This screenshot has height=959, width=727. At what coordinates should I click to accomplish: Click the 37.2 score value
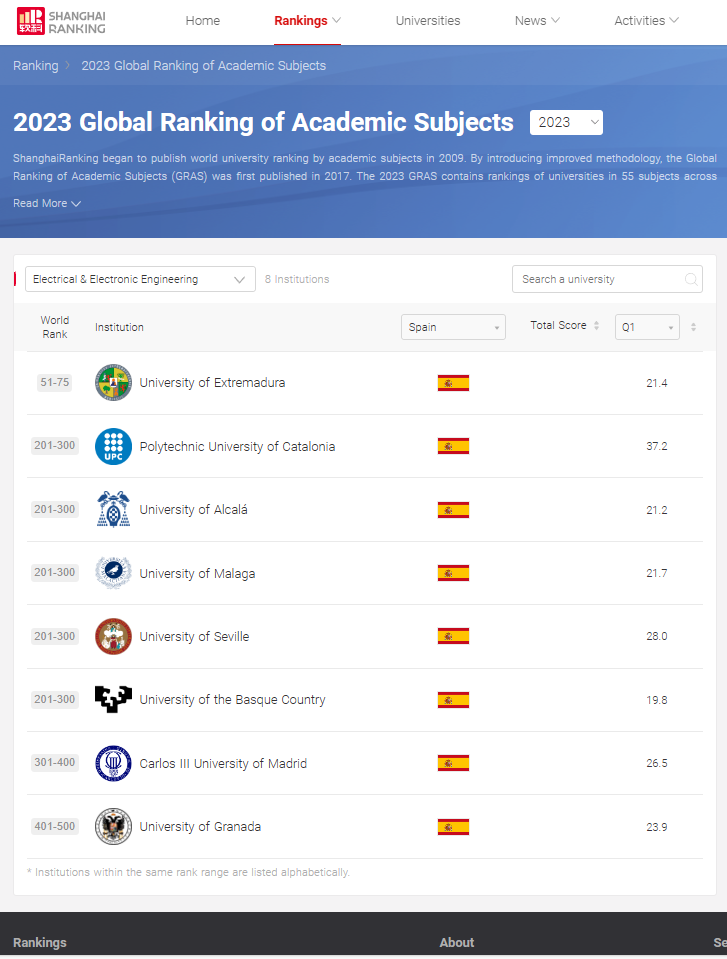pos(657,446)
